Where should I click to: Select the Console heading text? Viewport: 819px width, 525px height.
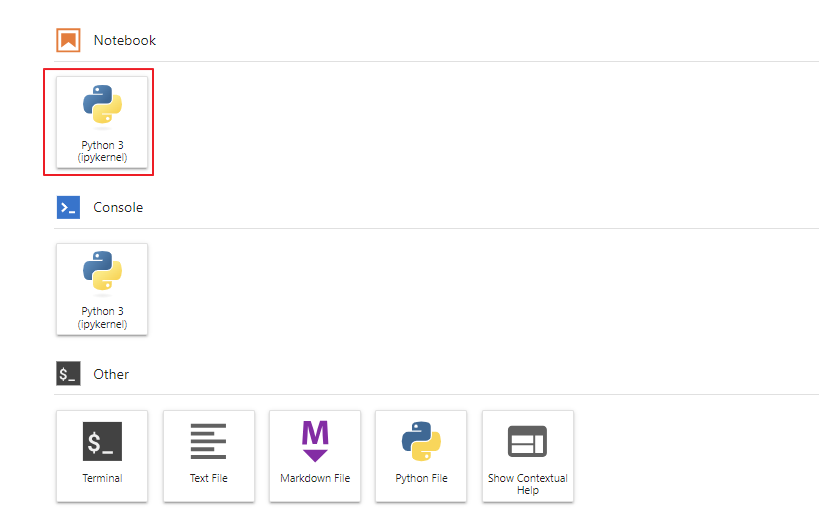[x=118, y=207]
